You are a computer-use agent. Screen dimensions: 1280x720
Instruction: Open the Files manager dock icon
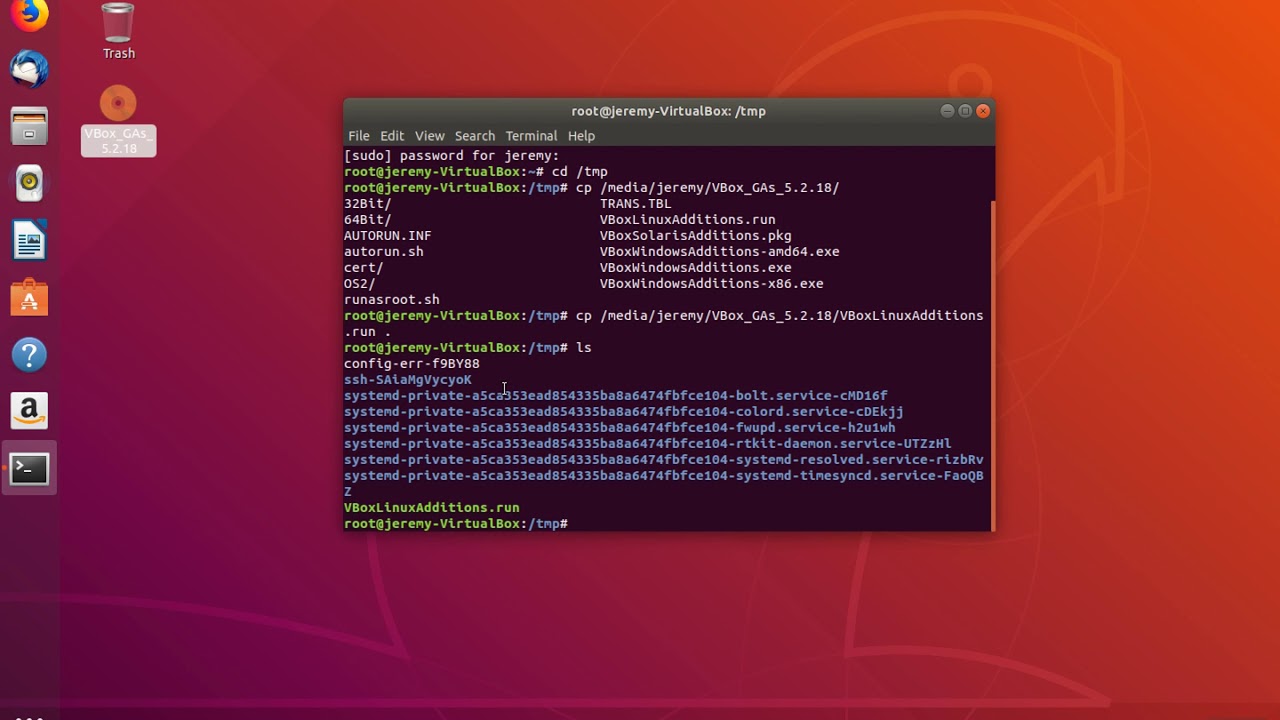[29, 127]
